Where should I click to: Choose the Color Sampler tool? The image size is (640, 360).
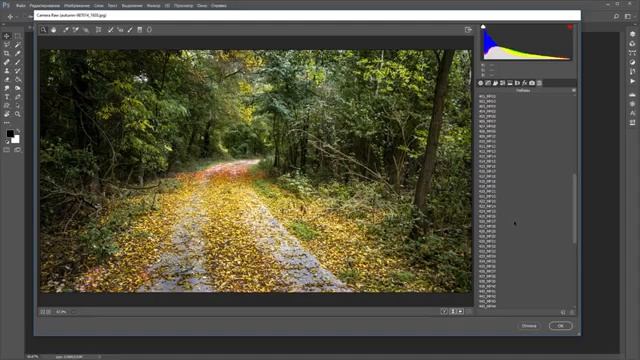click(76, 30)
